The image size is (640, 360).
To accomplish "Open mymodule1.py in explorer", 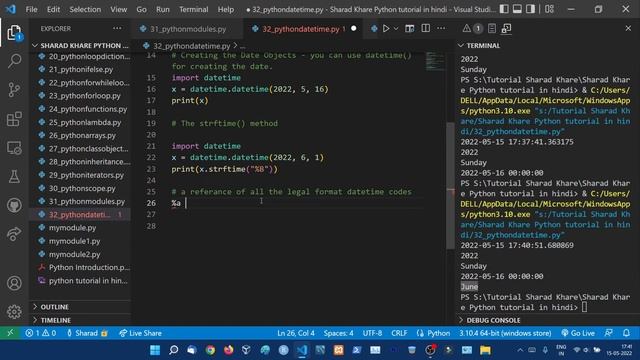I will point(74,241).
